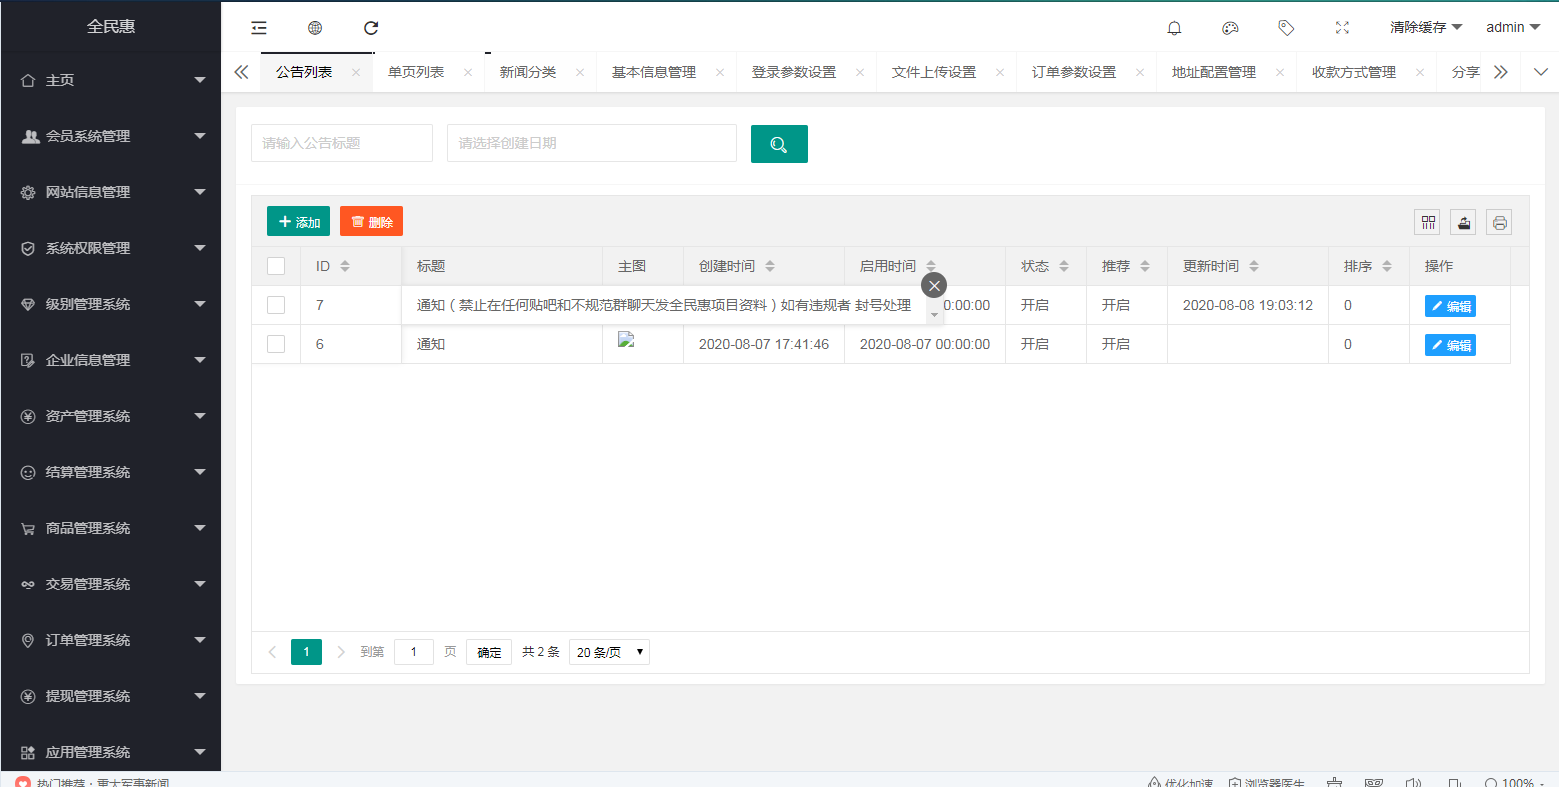The image size is (1559, 787).
Task: Open the globe website icon
Action: [315, 28]
